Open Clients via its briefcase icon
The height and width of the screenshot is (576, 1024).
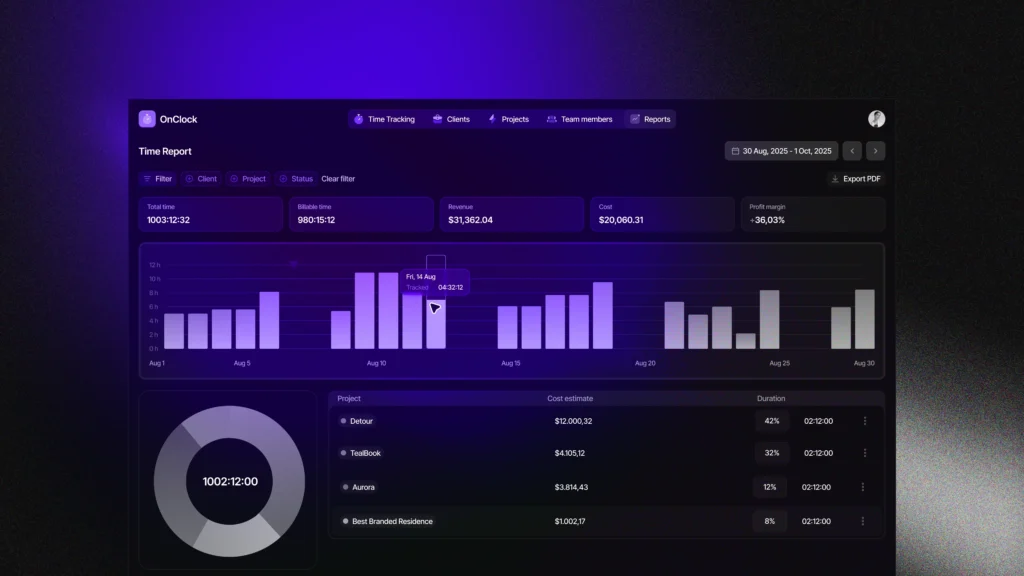point(436,119)
